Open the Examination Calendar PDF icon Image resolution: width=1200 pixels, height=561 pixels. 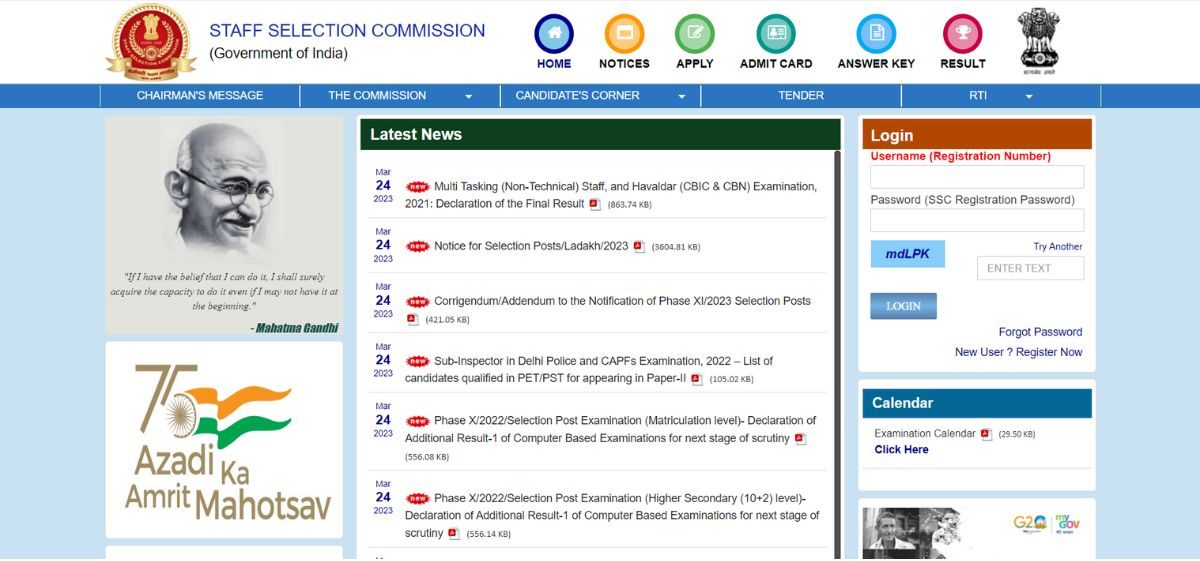[x=986, y=434]
